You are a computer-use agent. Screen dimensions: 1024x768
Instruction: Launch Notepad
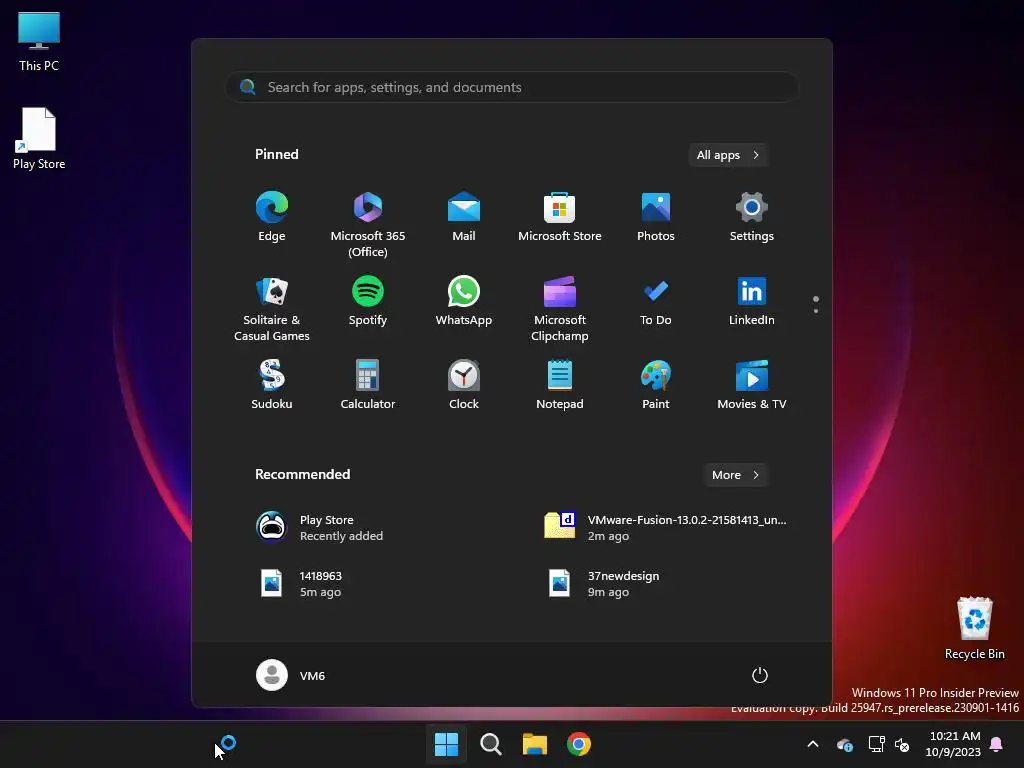coord(560,385)
